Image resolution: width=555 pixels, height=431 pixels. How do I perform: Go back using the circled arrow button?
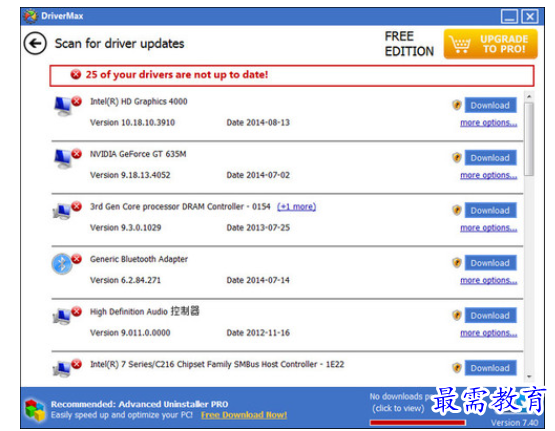(x=35, y=44)
